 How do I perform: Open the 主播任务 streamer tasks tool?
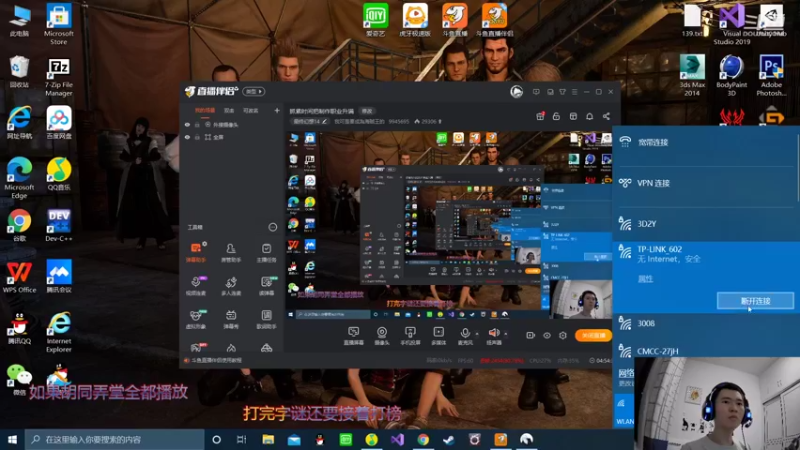point(266,252)
